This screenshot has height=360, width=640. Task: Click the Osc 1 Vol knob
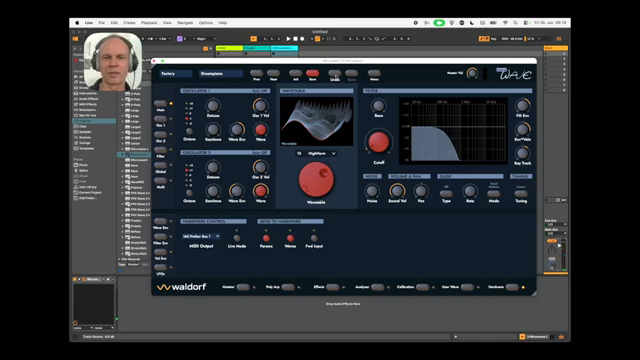260,106
